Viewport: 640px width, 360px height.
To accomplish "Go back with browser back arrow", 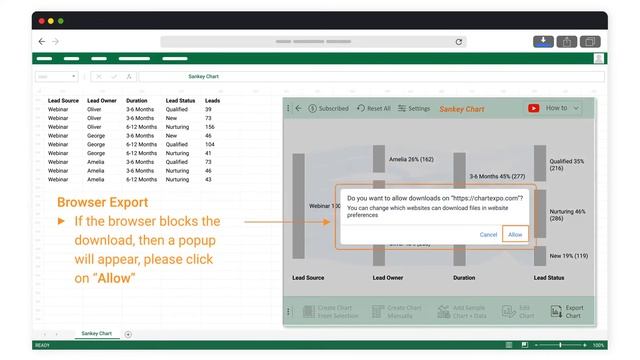I will pyautogui.click(x=42, y=42).
